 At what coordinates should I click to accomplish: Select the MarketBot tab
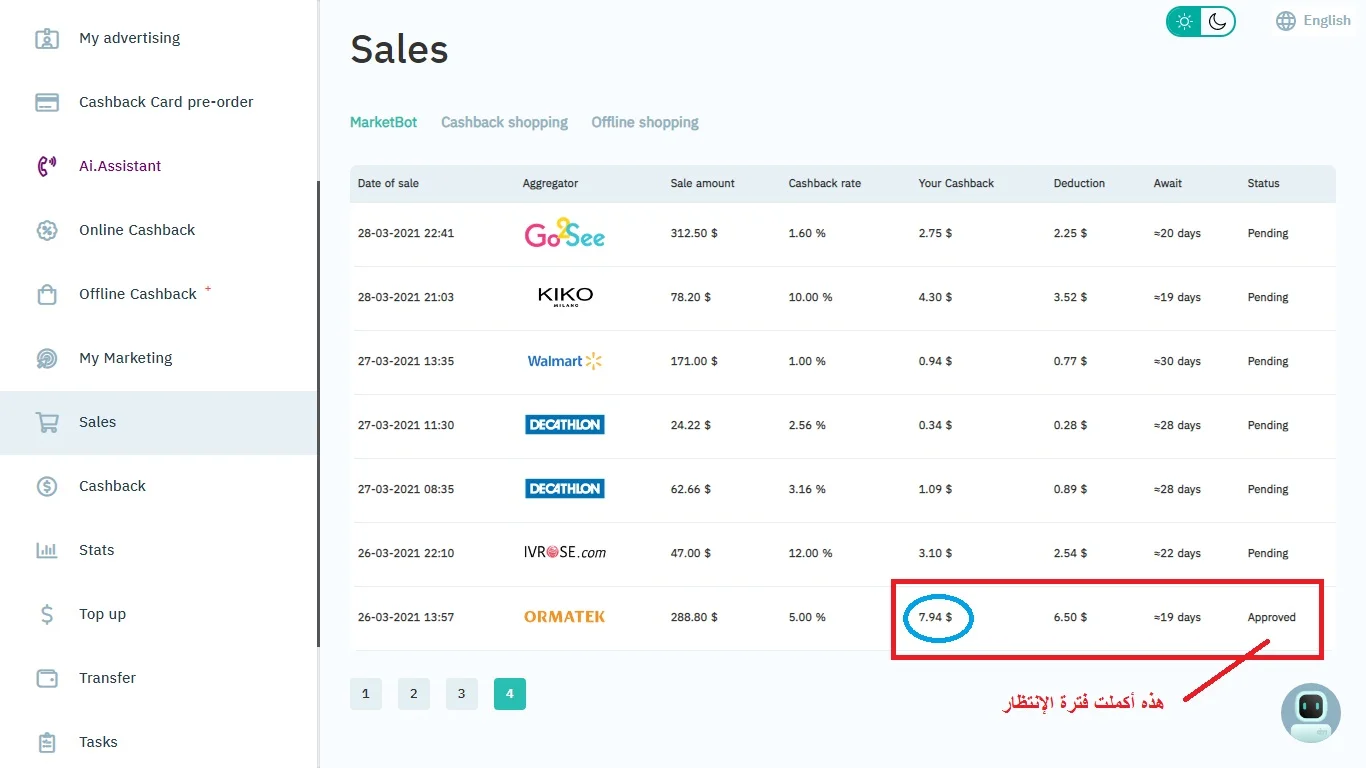(x=383, y=122)
